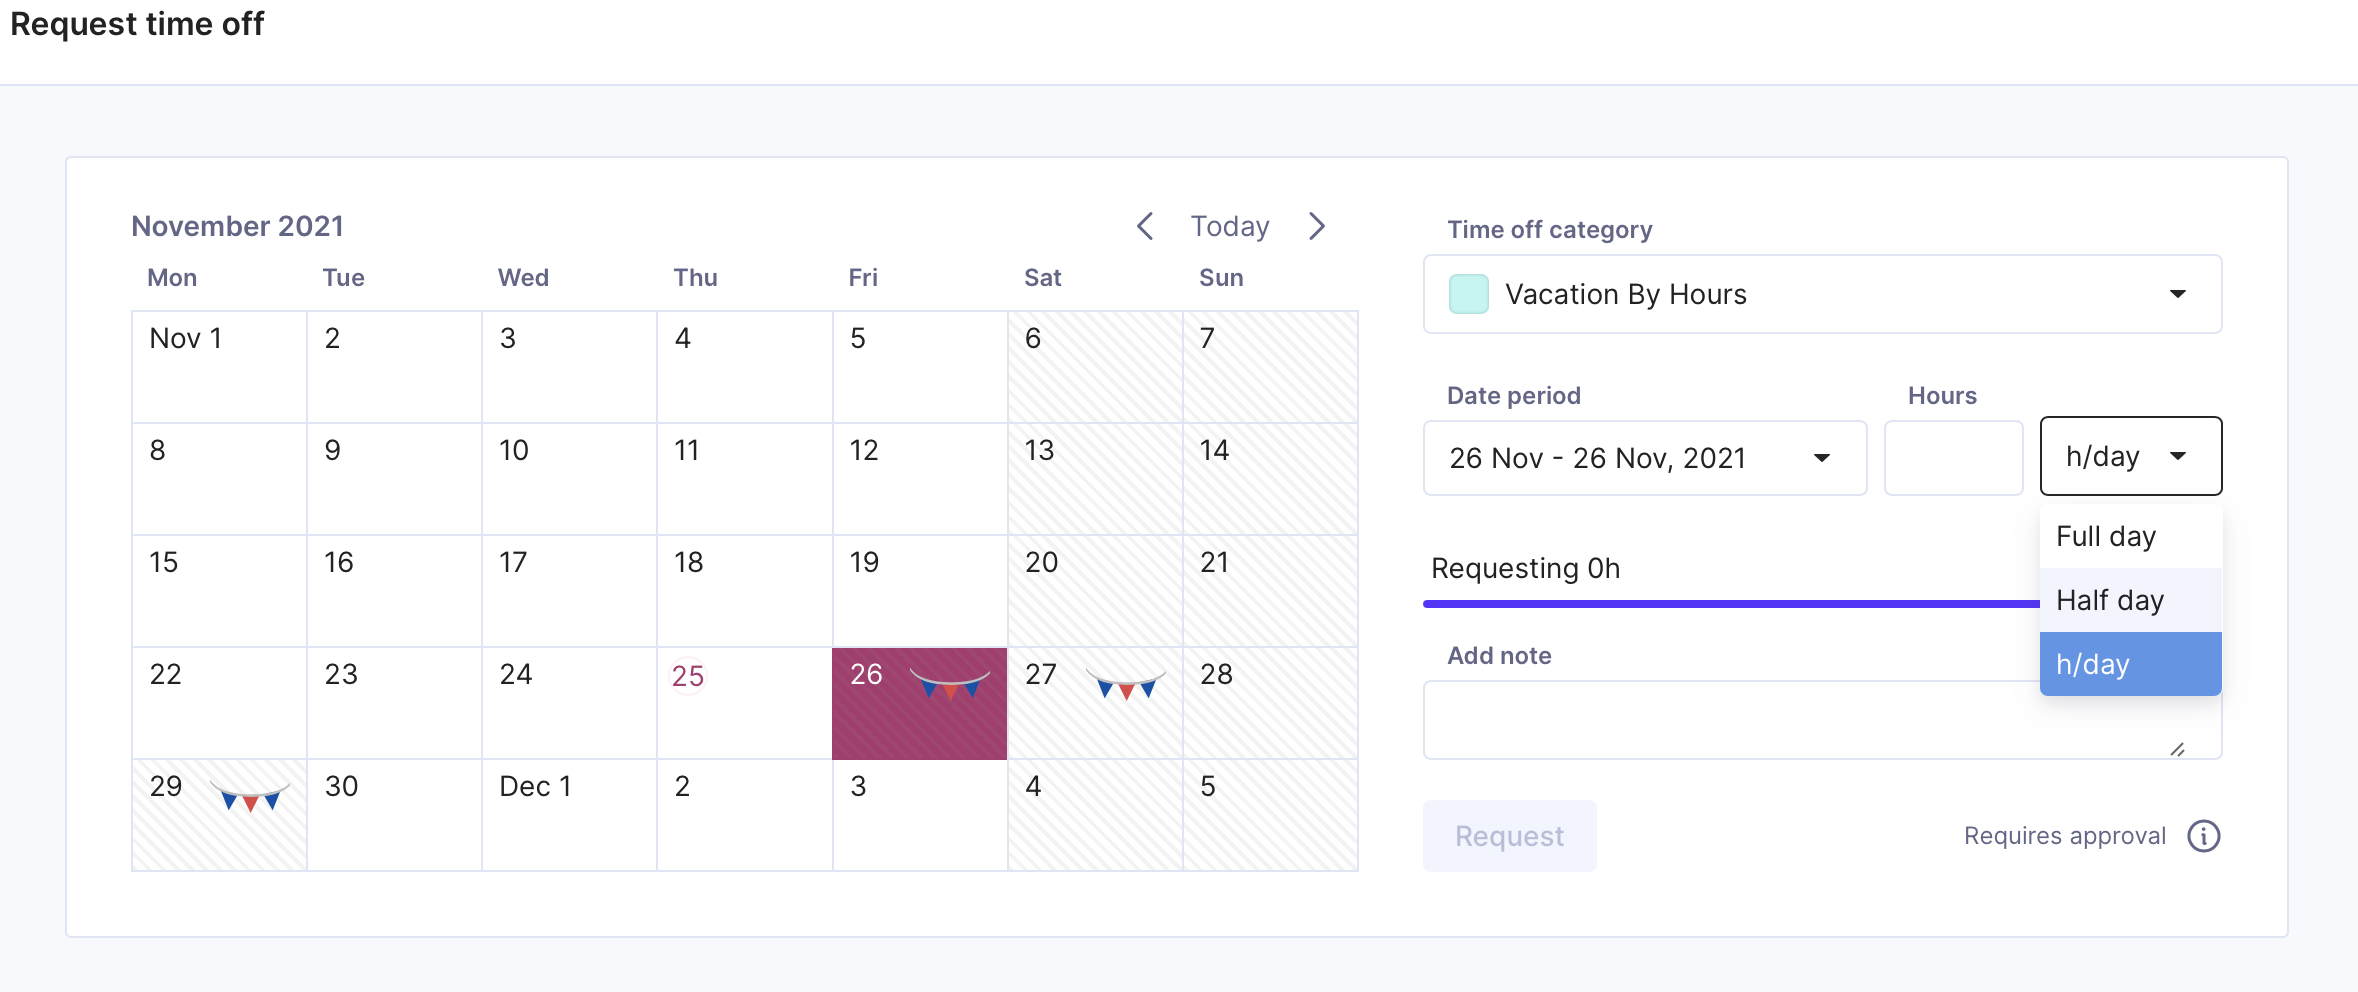
Task: Open the Requires approval info icon
Action: click(2204, 836)
